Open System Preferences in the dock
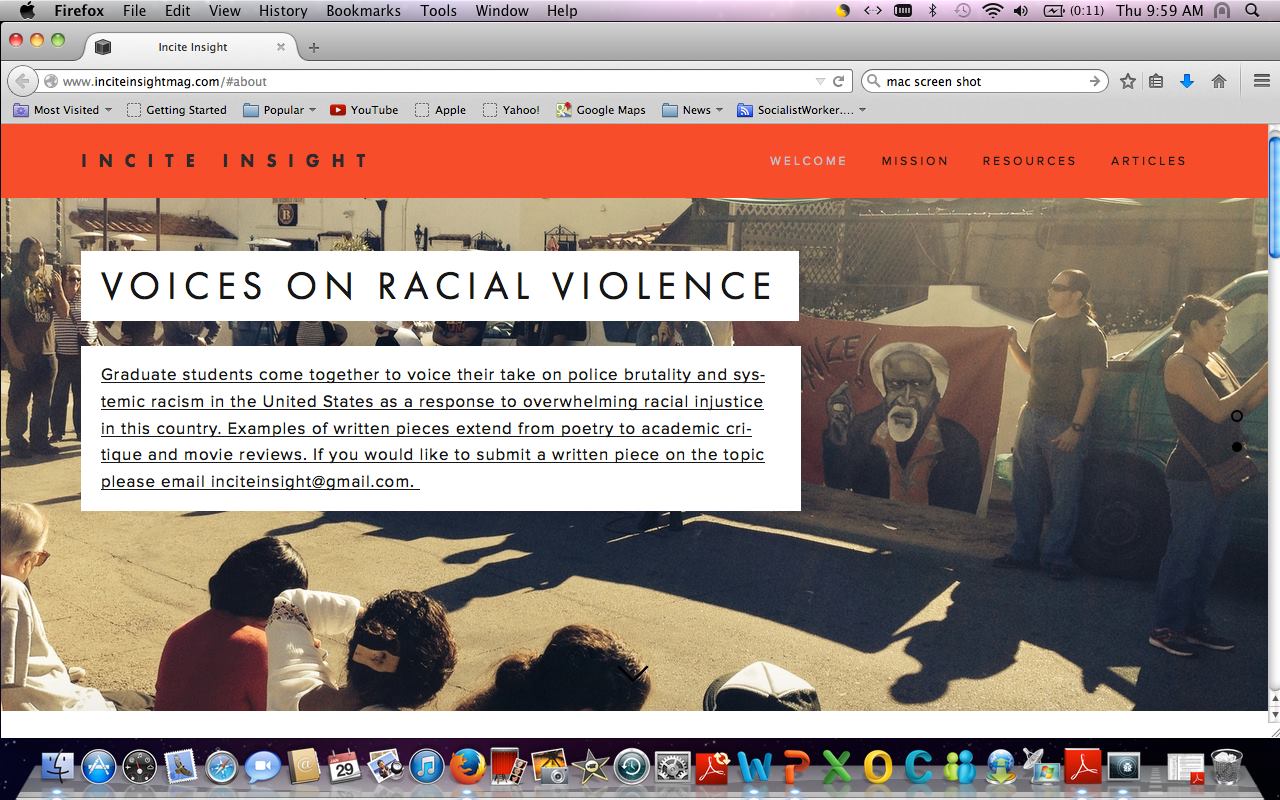This screenshot has height=800, width=1280. [673, 767]
